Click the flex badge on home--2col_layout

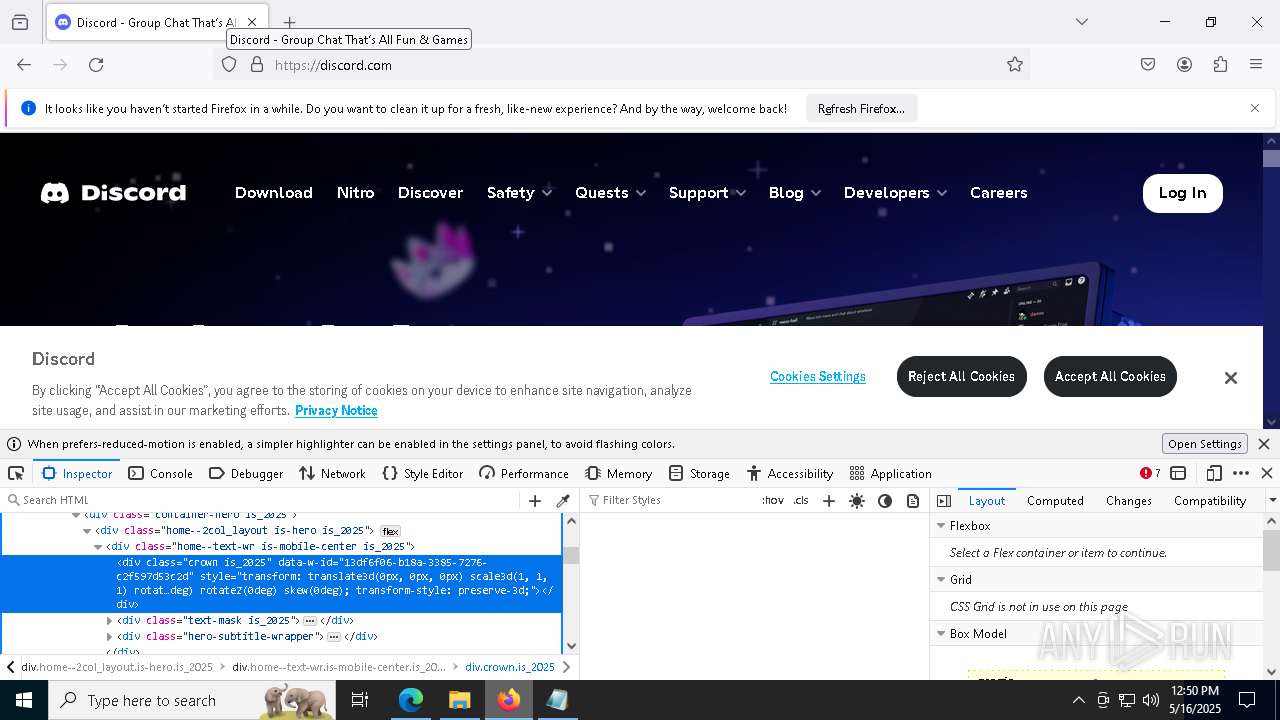coord(390,532)
